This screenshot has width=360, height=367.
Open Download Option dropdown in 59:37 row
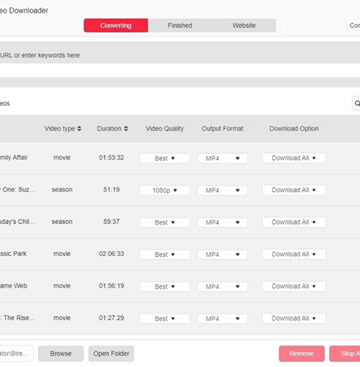pos(294,222)
